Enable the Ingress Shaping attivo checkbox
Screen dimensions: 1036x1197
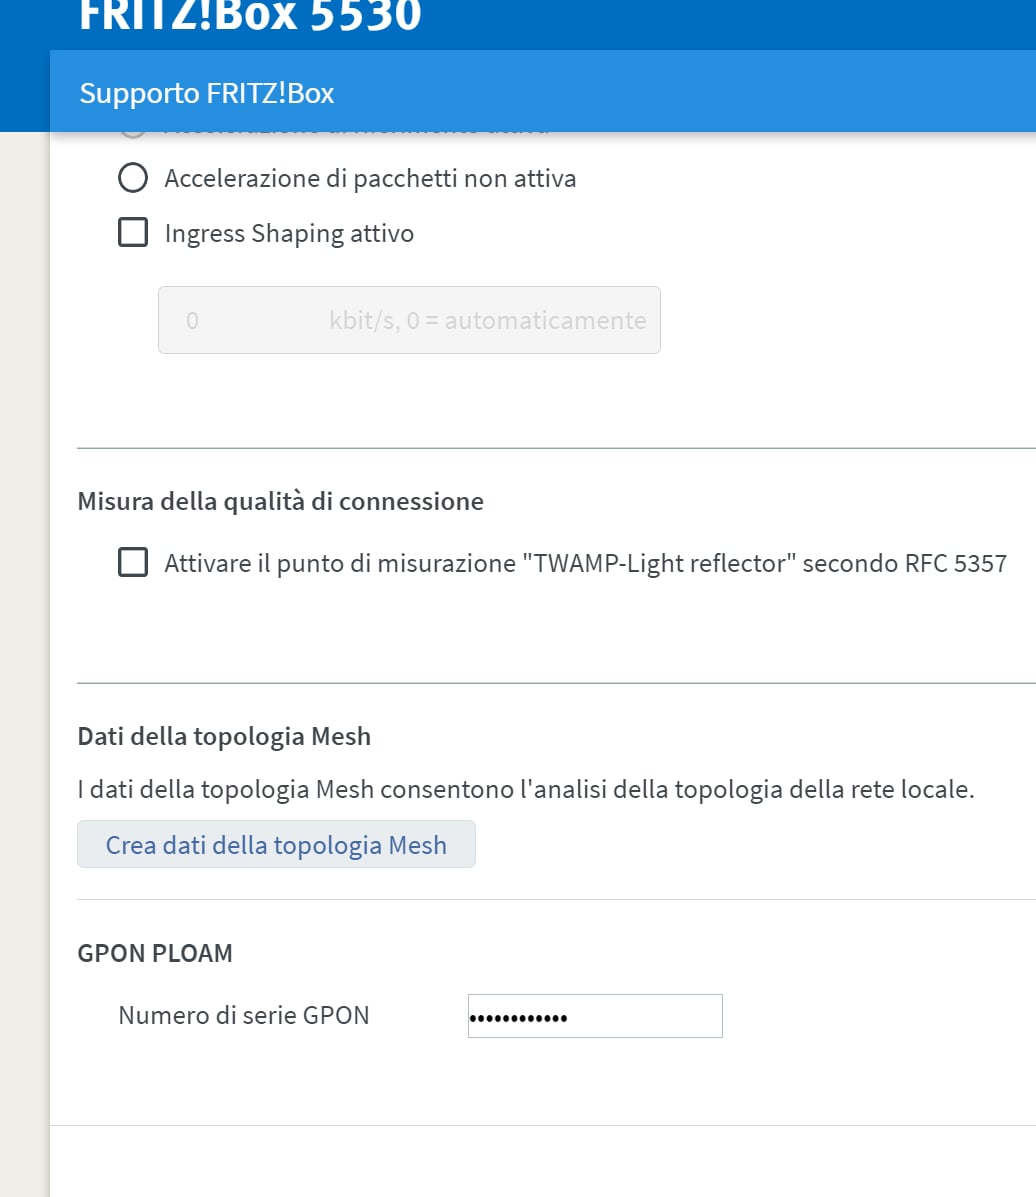tap(133, 233)
